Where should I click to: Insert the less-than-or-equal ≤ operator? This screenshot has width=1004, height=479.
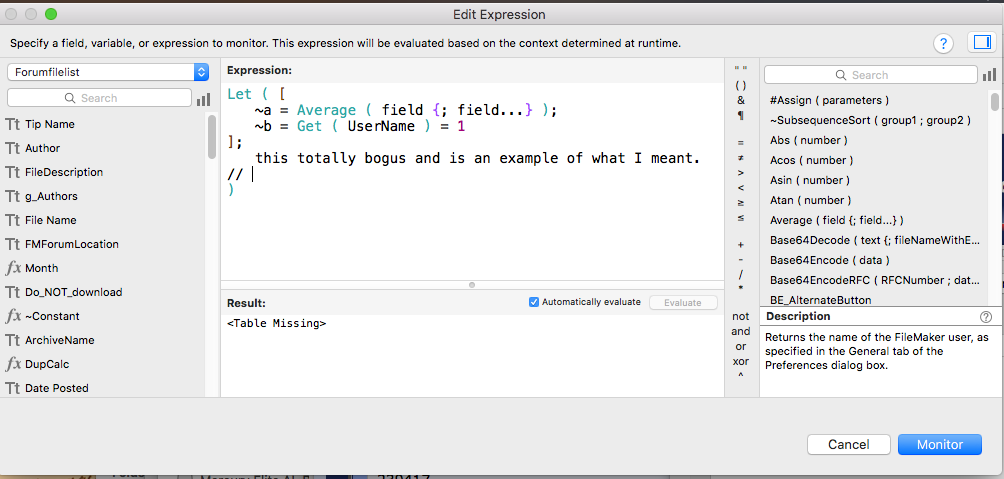(741, 218)
